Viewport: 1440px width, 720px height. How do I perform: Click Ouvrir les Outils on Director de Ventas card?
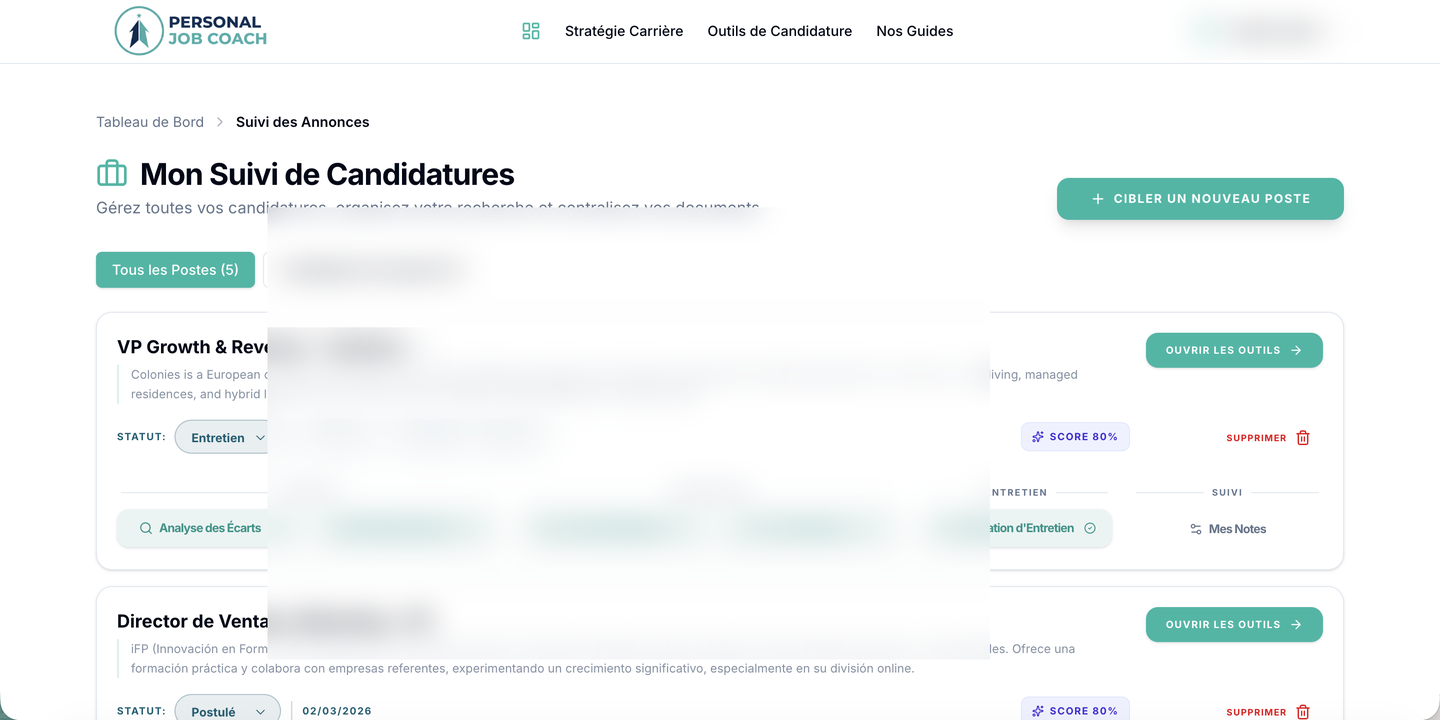[1234, 624]
